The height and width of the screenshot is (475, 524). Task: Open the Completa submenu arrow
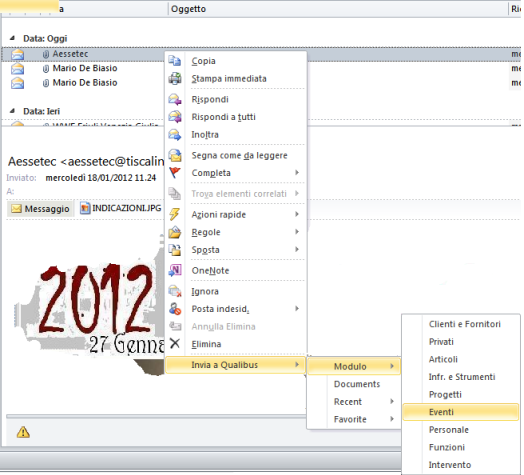[x=297, y=172]
